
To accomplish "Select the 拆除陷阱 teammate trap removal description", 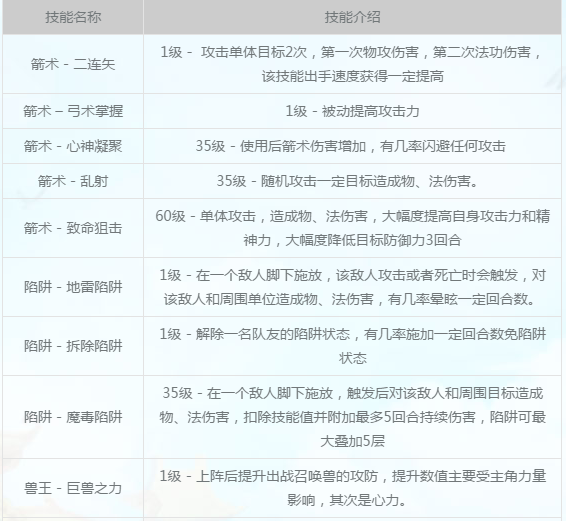I will tap(352, 346).
